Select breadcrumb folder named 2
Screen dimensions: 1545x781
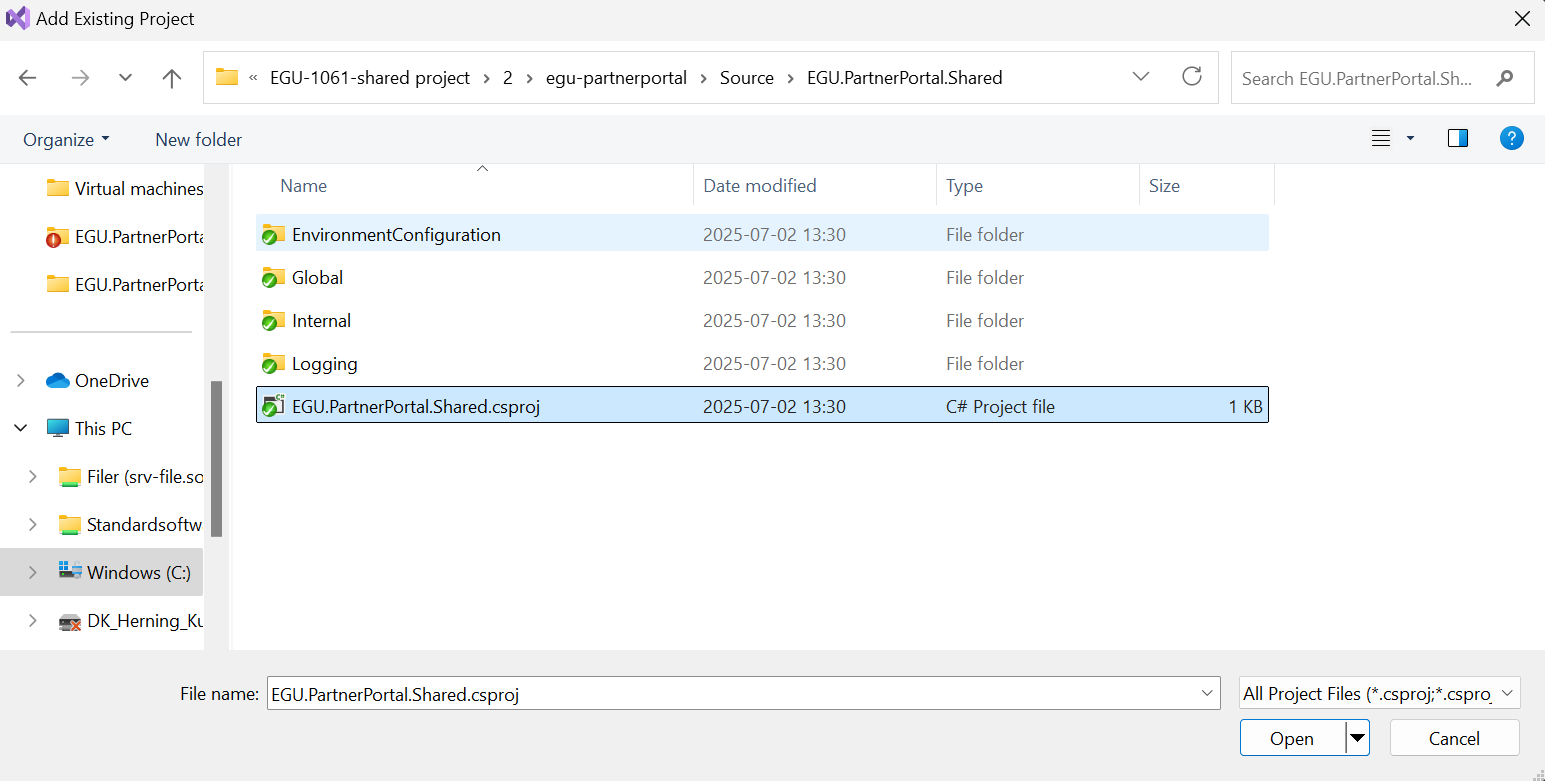[507, 78]
